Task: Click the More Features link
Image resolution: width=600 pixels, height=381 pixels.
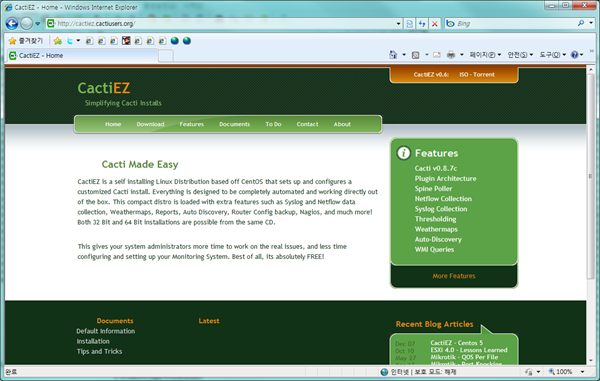Action: 454,276
